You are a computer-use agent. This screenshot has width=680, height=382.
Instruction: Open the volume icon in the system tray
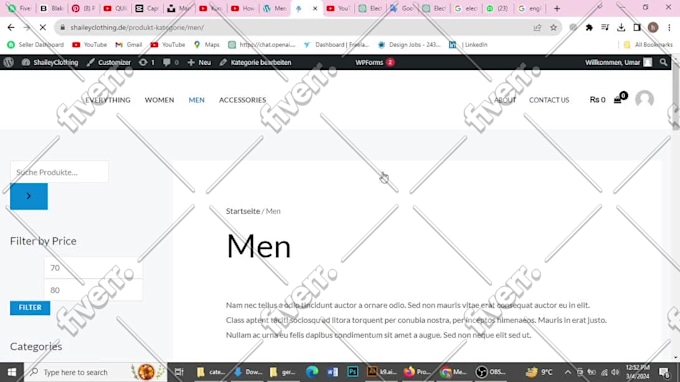615,372
